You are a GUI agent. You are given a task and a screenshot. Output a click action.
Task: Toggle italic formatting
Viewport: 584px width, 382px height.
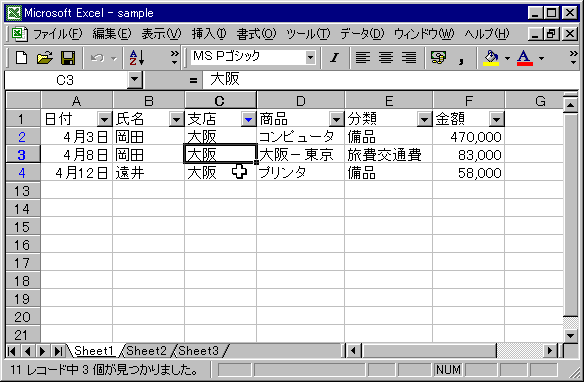[x=334, y=58]
